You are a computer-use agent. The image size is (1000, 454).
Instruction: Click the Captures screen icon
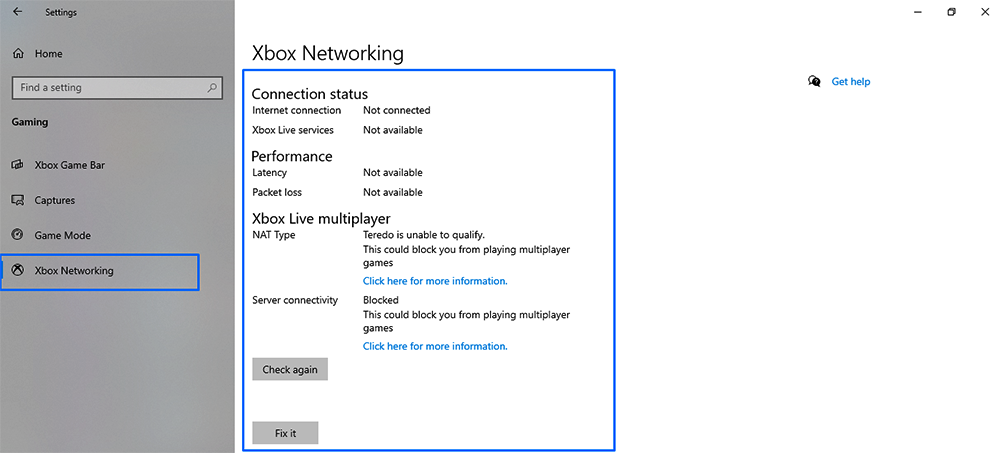(18, 200)
